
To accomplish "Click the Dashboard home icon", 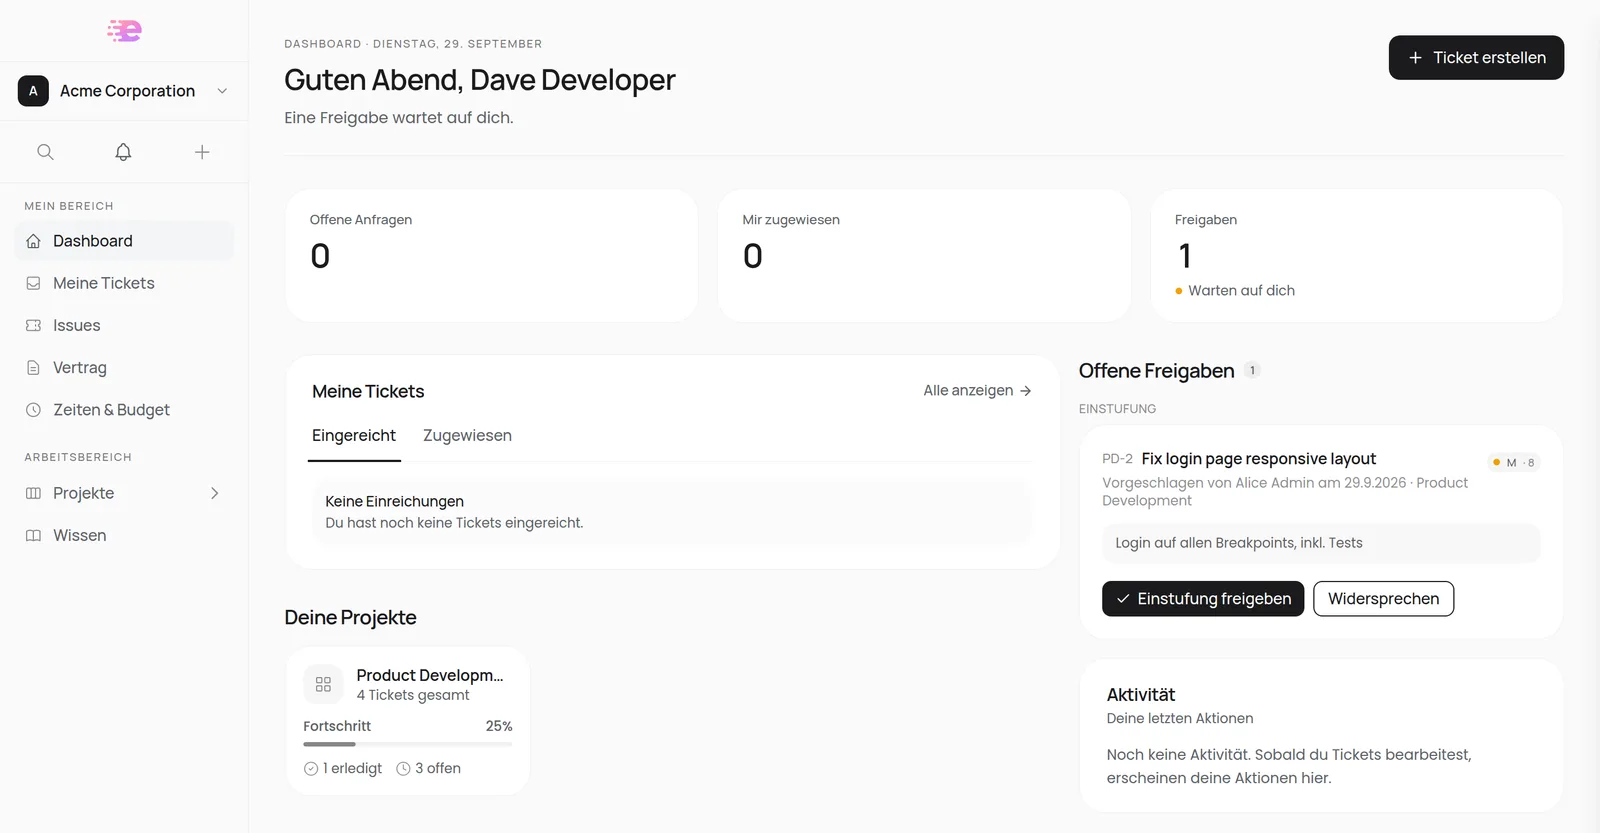I will click(33, 241).
